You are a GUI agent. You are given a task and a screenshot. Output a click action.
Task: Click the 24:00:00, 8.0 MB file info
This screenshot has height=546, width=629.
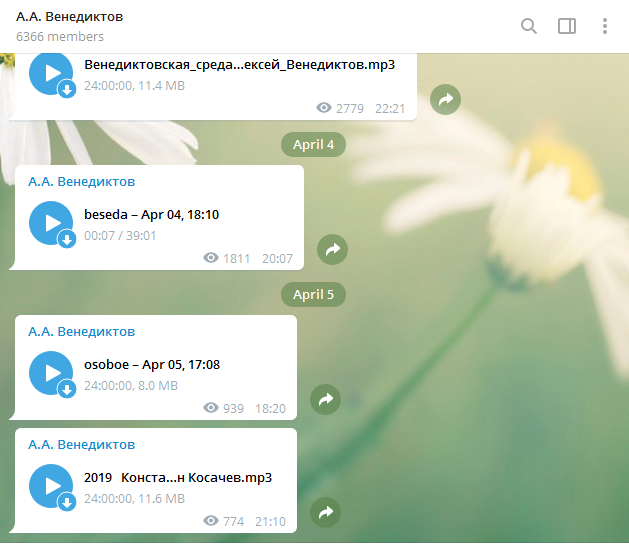click(131, 386)
